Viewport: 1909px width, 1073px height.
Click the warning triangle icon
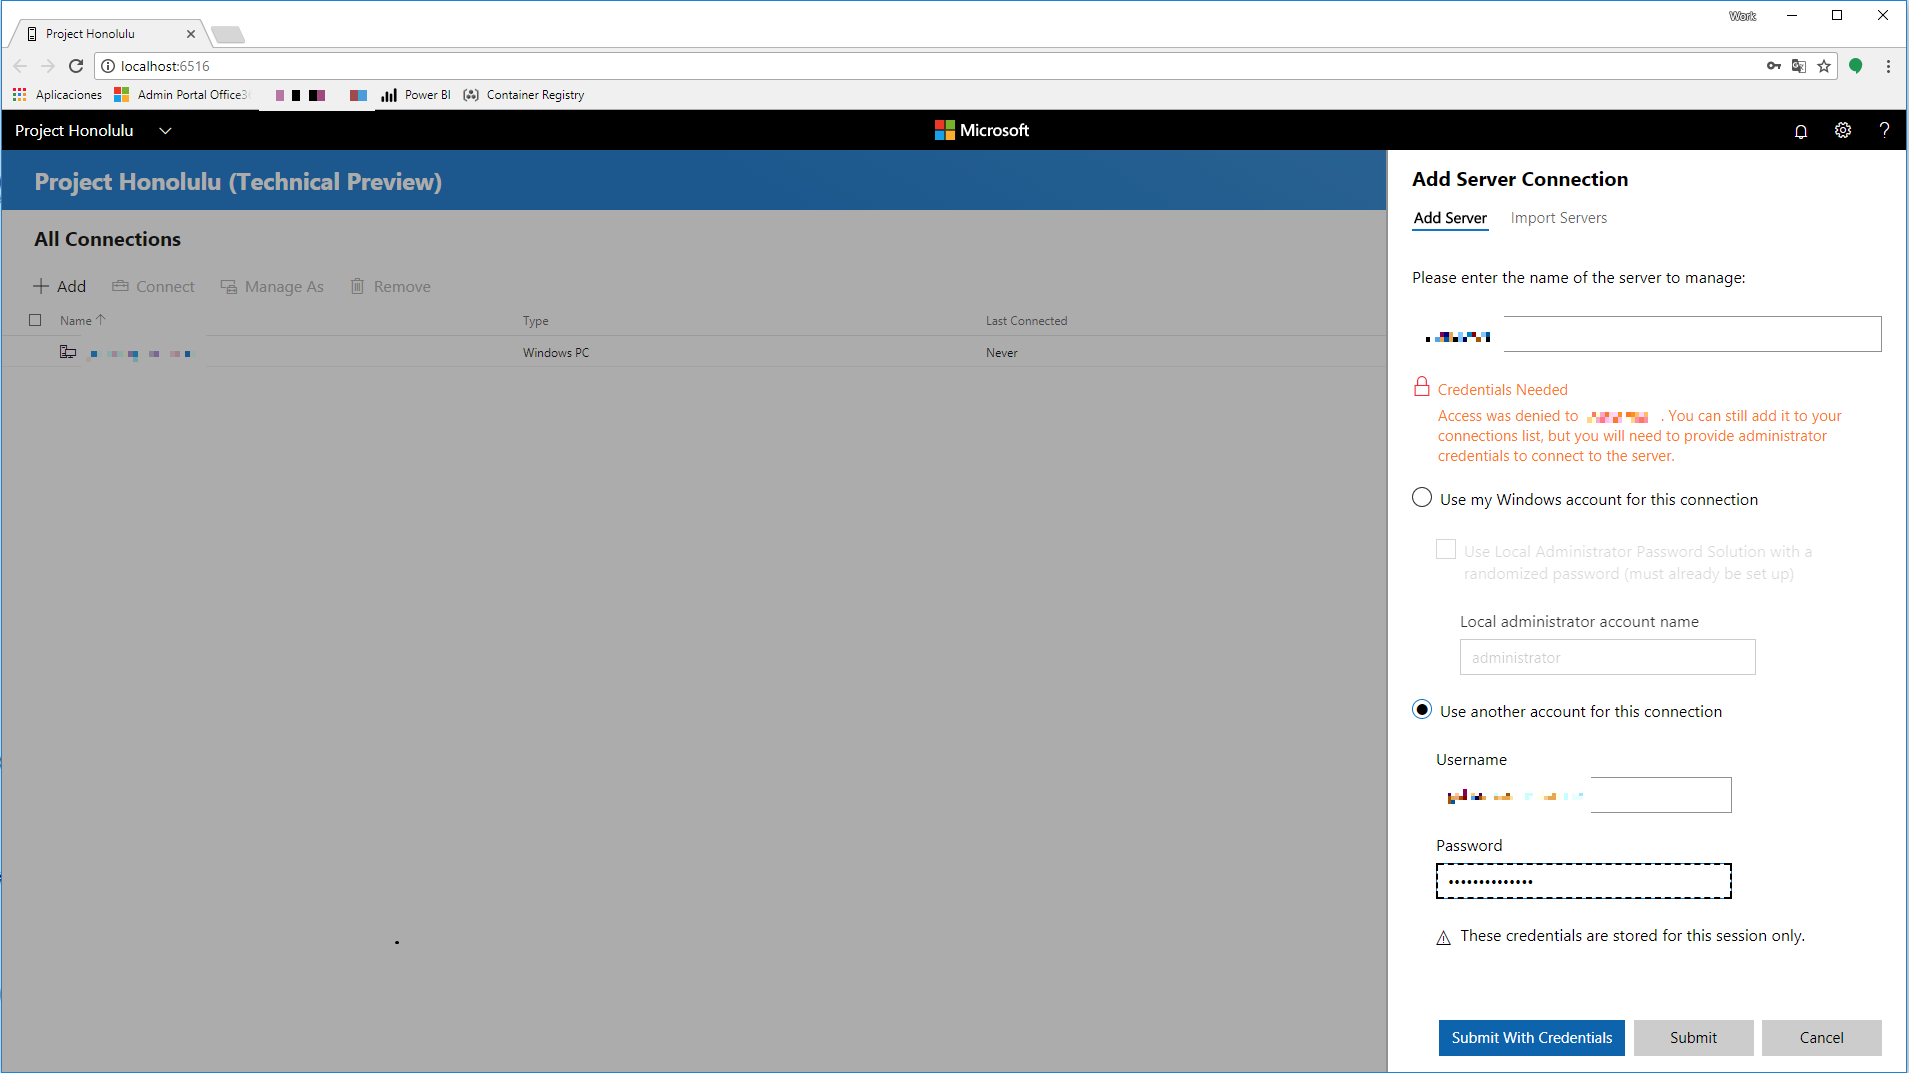coord(1443,937)
